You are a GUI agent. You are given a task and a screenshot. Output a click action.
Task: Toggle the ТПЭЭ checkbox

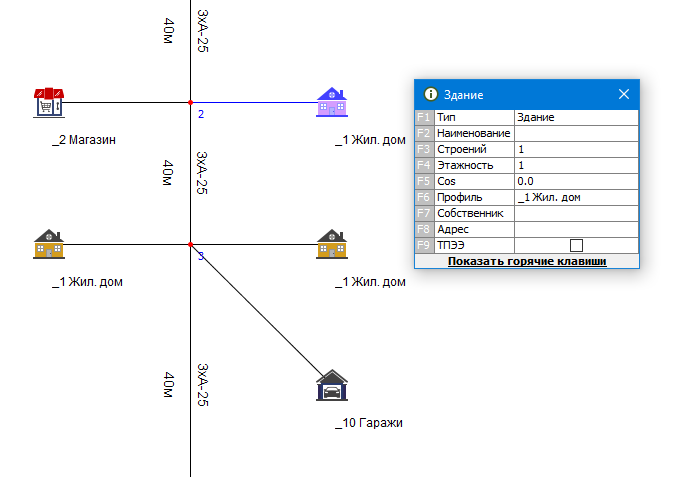click(576, 245)
